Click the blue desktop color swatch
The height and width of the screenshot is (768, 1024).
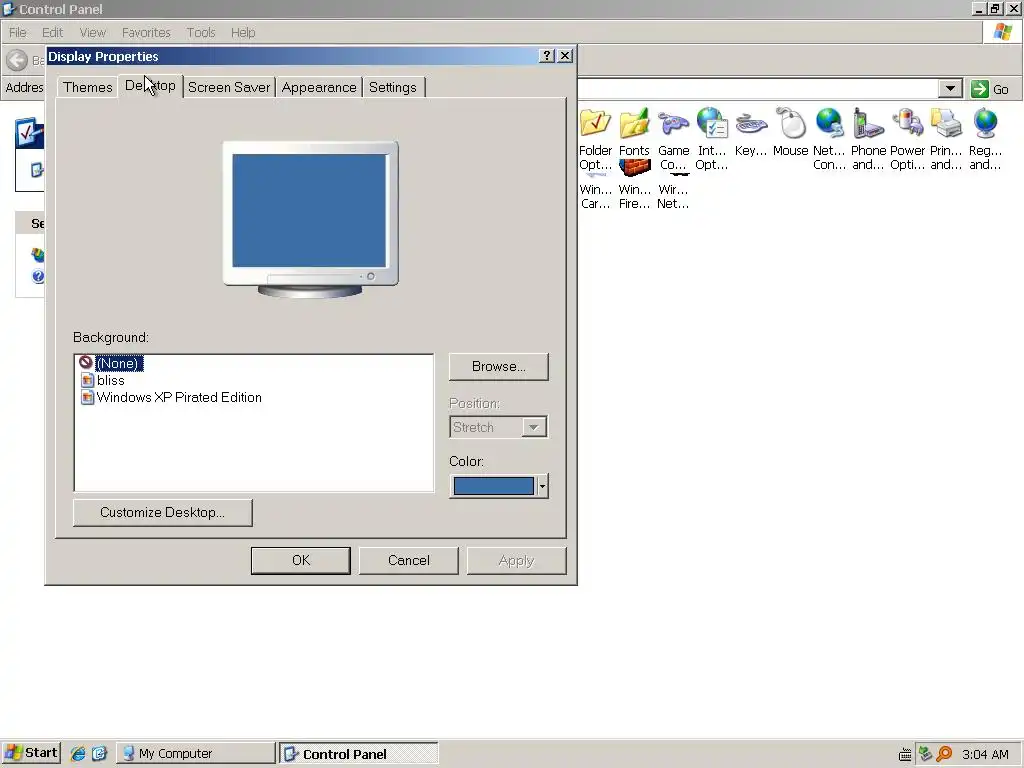494,486
